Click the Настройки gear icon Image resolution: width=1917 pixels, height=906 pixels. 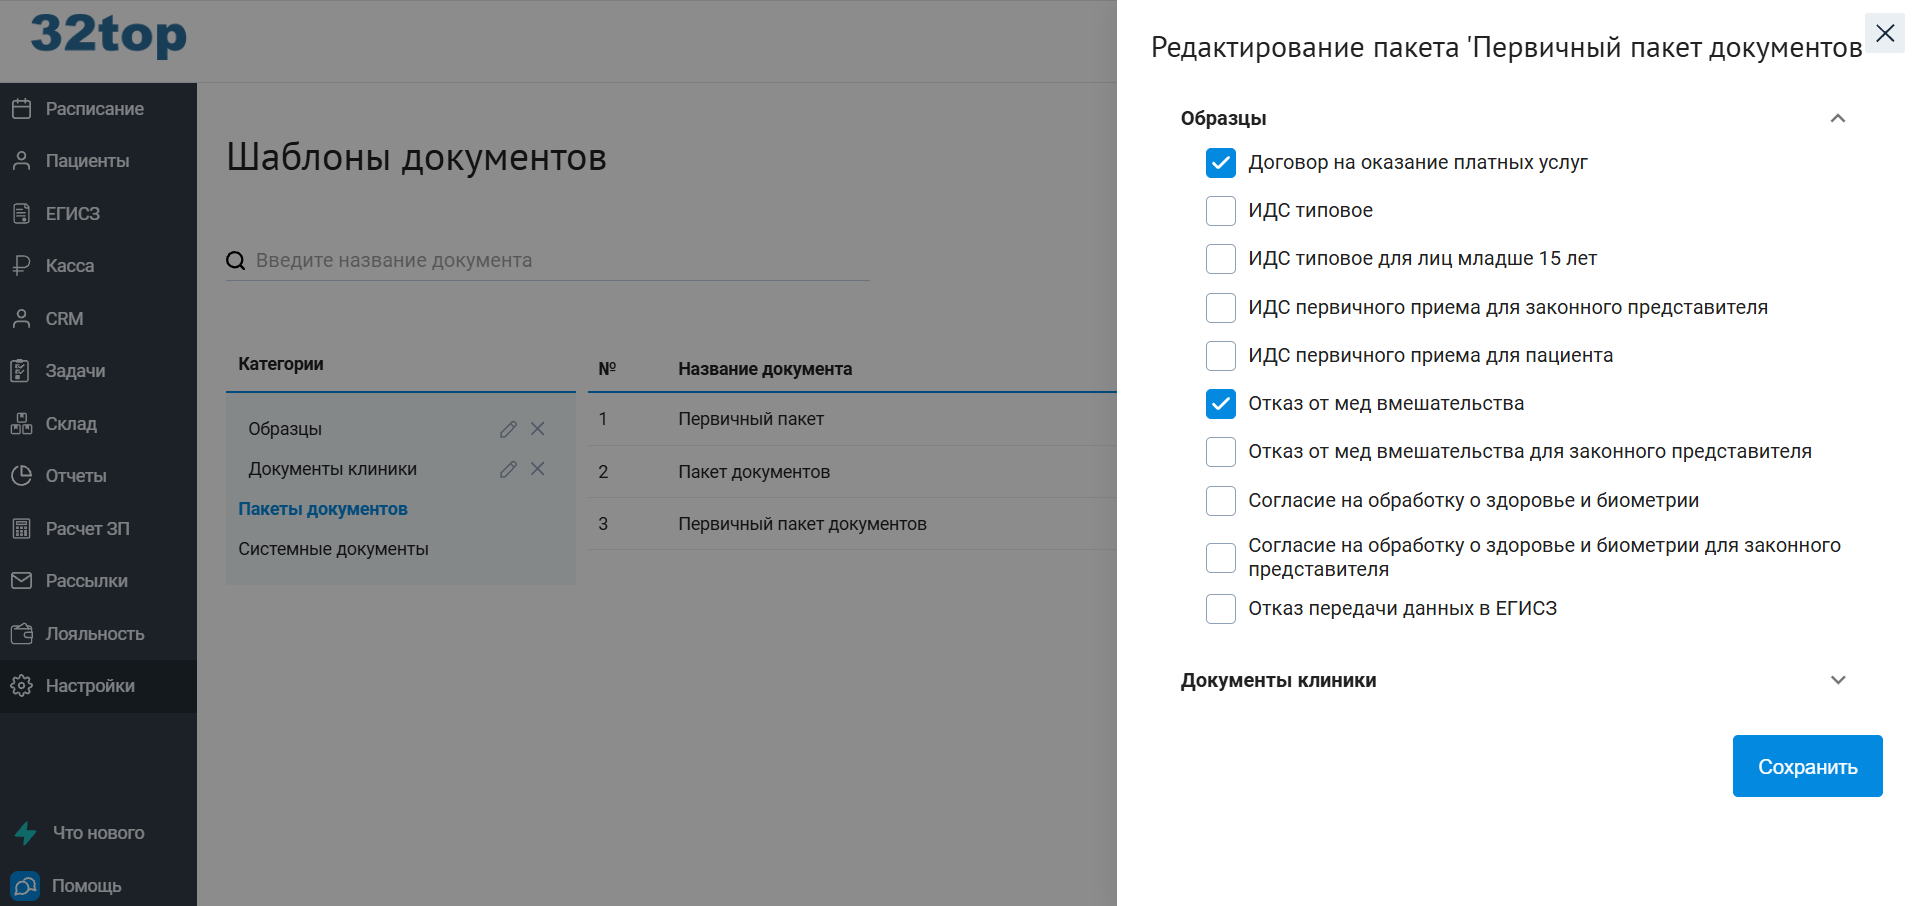[x=21, y=686]
